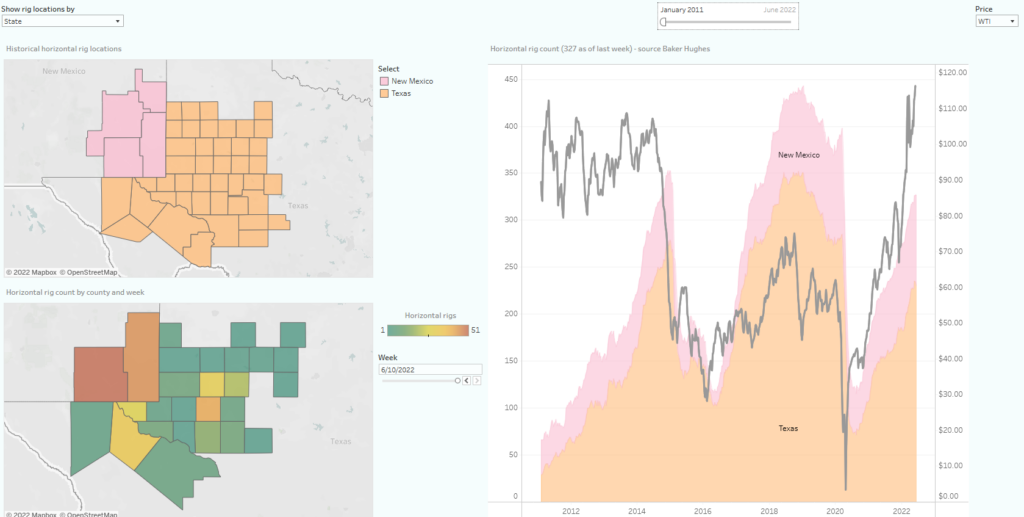
Task: Click the 'Select' legend heading
Action: (389, 69)
